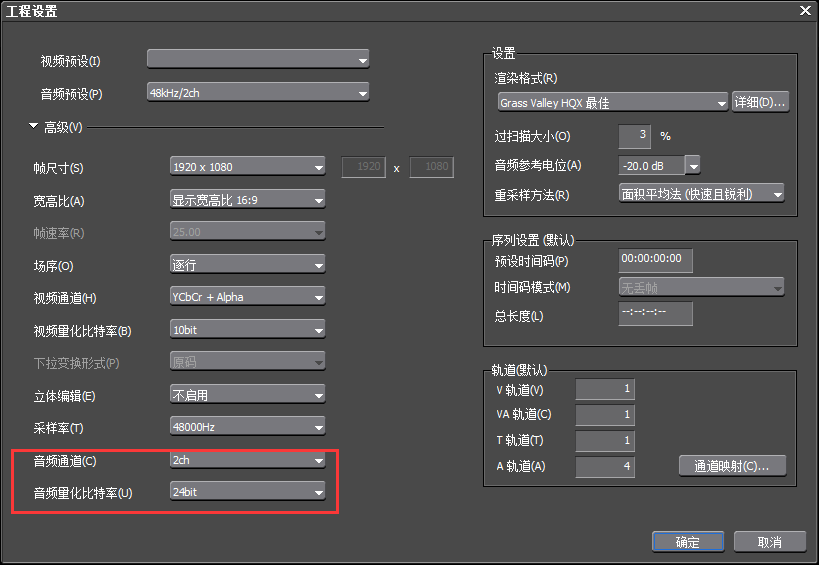This screenshot has width=819, height=565.
Task: Click the 音频通道(C) label
Action: [x=65, y=461]
